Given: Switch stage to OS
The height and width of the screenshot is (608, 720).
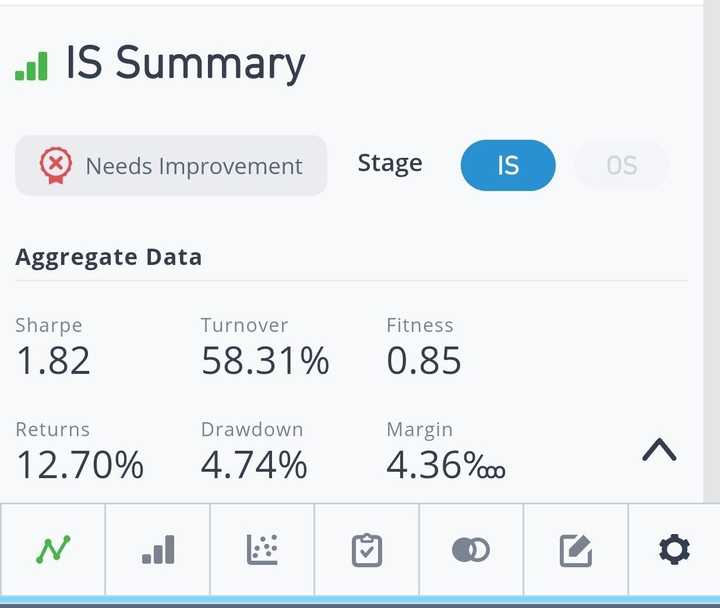Looking at the screenshot, I should (621, 165).
